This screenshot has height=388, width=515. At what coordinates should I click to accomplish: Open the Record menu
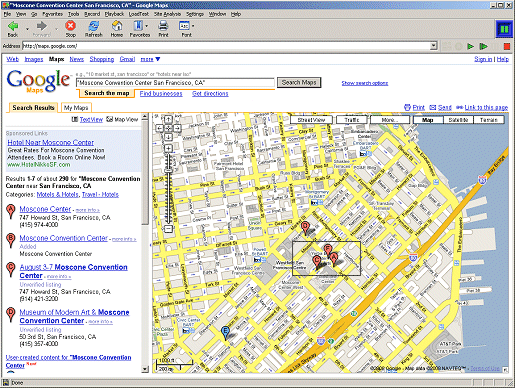[x=92, y=14]
